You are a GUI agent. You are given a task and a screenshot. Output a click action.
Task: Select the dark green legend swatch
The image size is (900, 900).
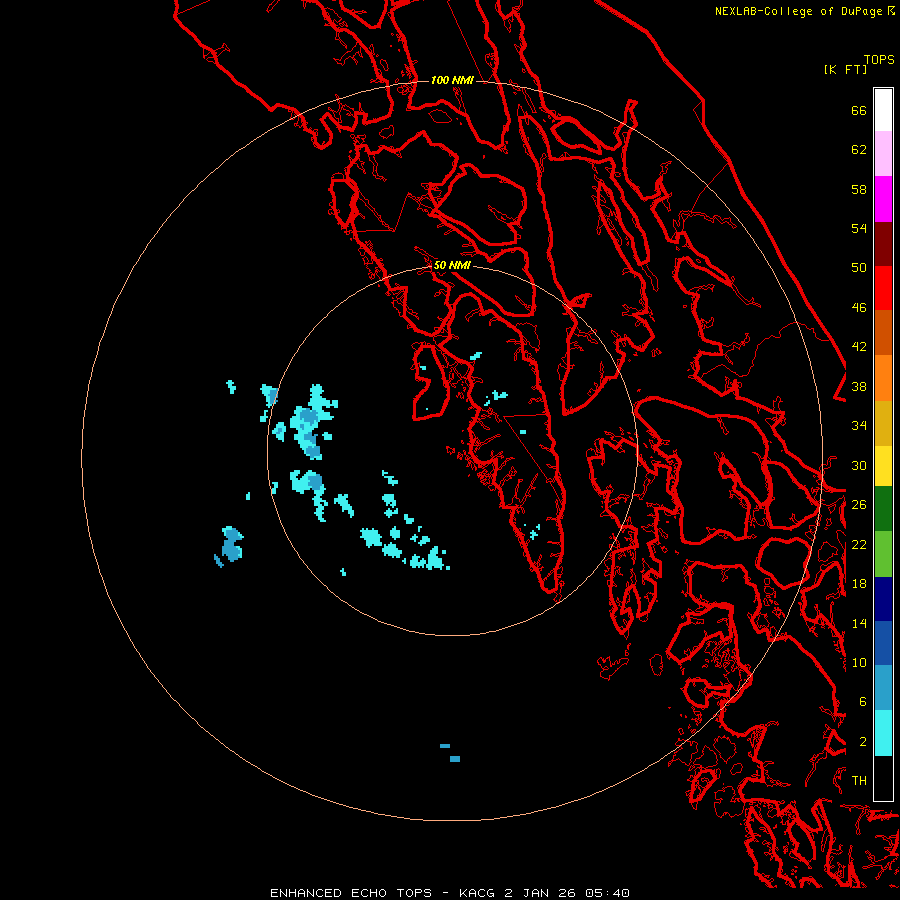pyautogui.click(x=883, y=509)
